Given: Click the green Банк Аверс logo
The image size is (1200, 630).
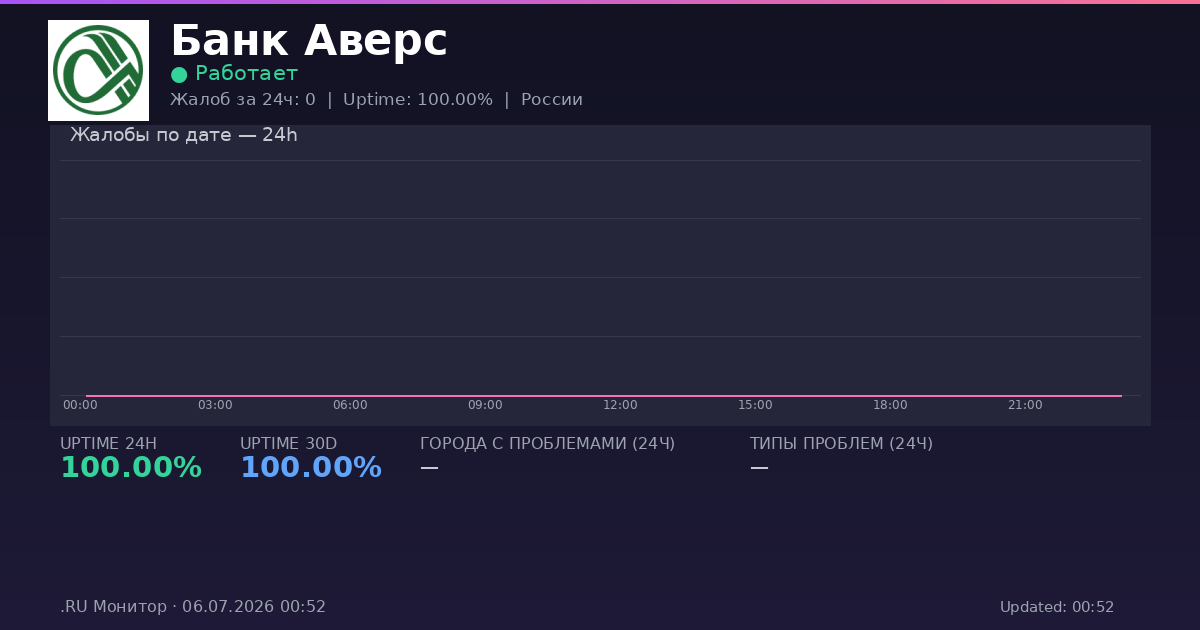Looking at the screenshot, I should (98, 70).
